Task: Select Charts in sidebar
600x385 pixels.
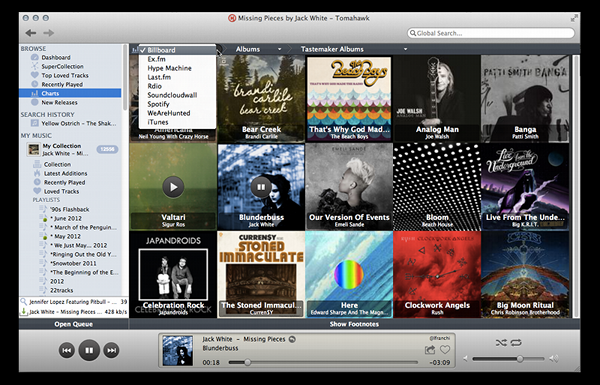Action: (x=70, y=93)
